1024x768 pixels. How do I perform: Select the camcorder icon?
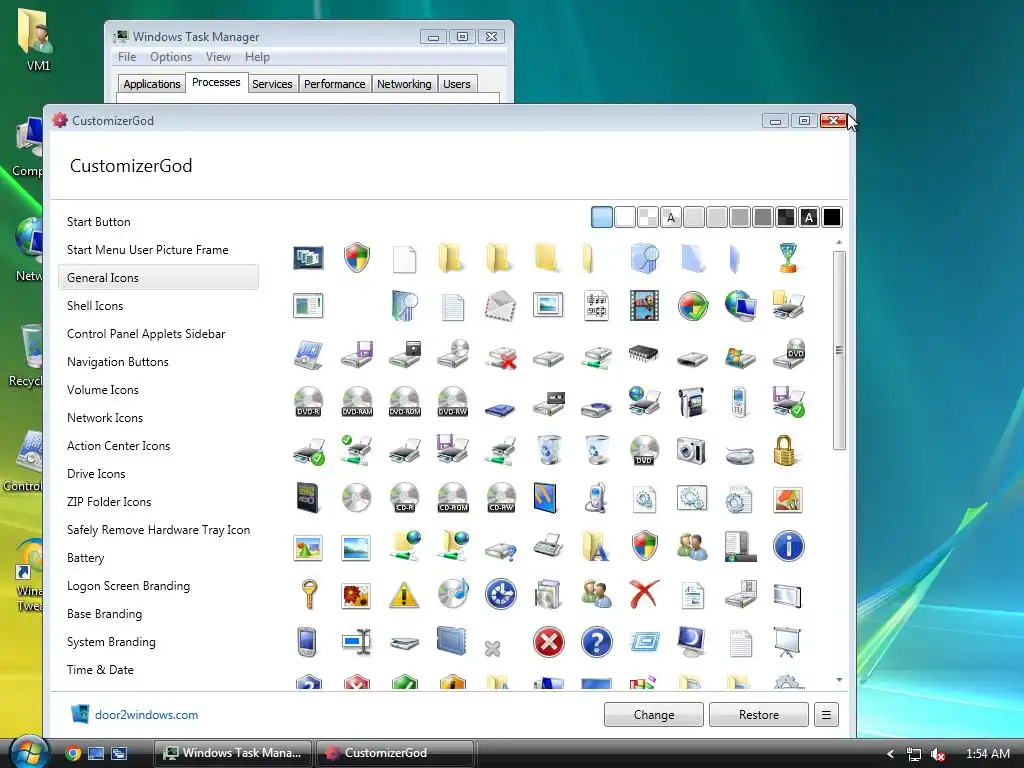(692, 402)
